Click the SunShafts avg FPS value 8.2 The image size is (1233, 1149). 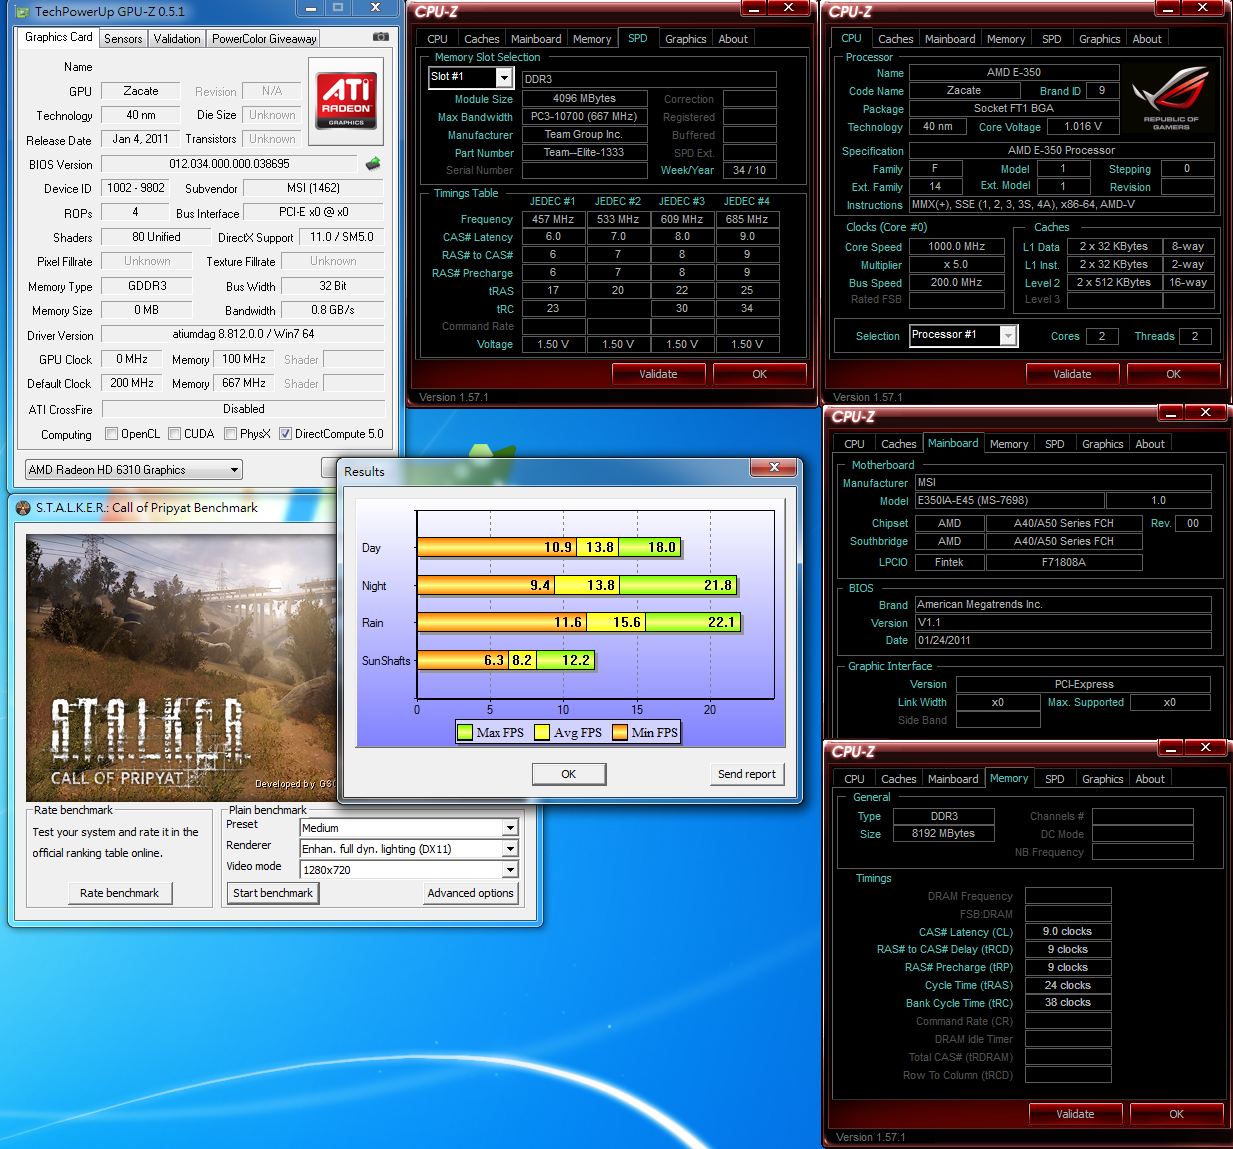[522, 660]
